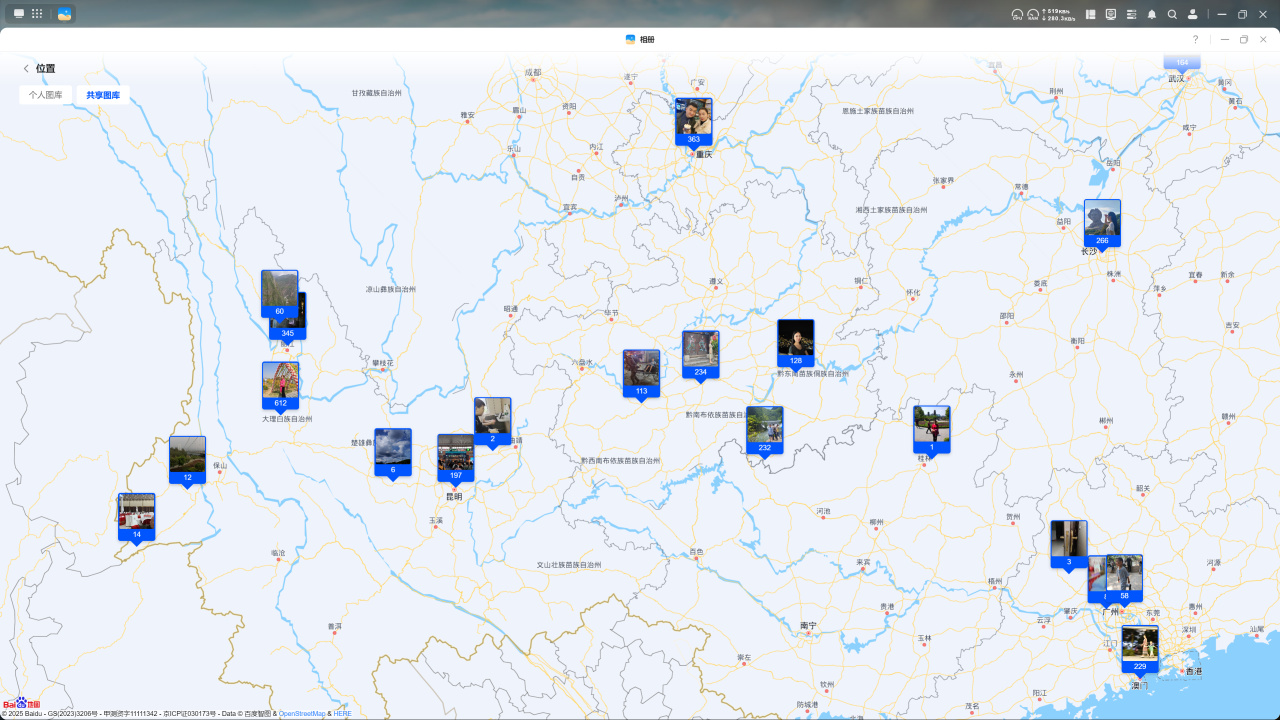Open the monitor display icon in tray
This screenshot has height=720, width=1280.
(1111, 14)
